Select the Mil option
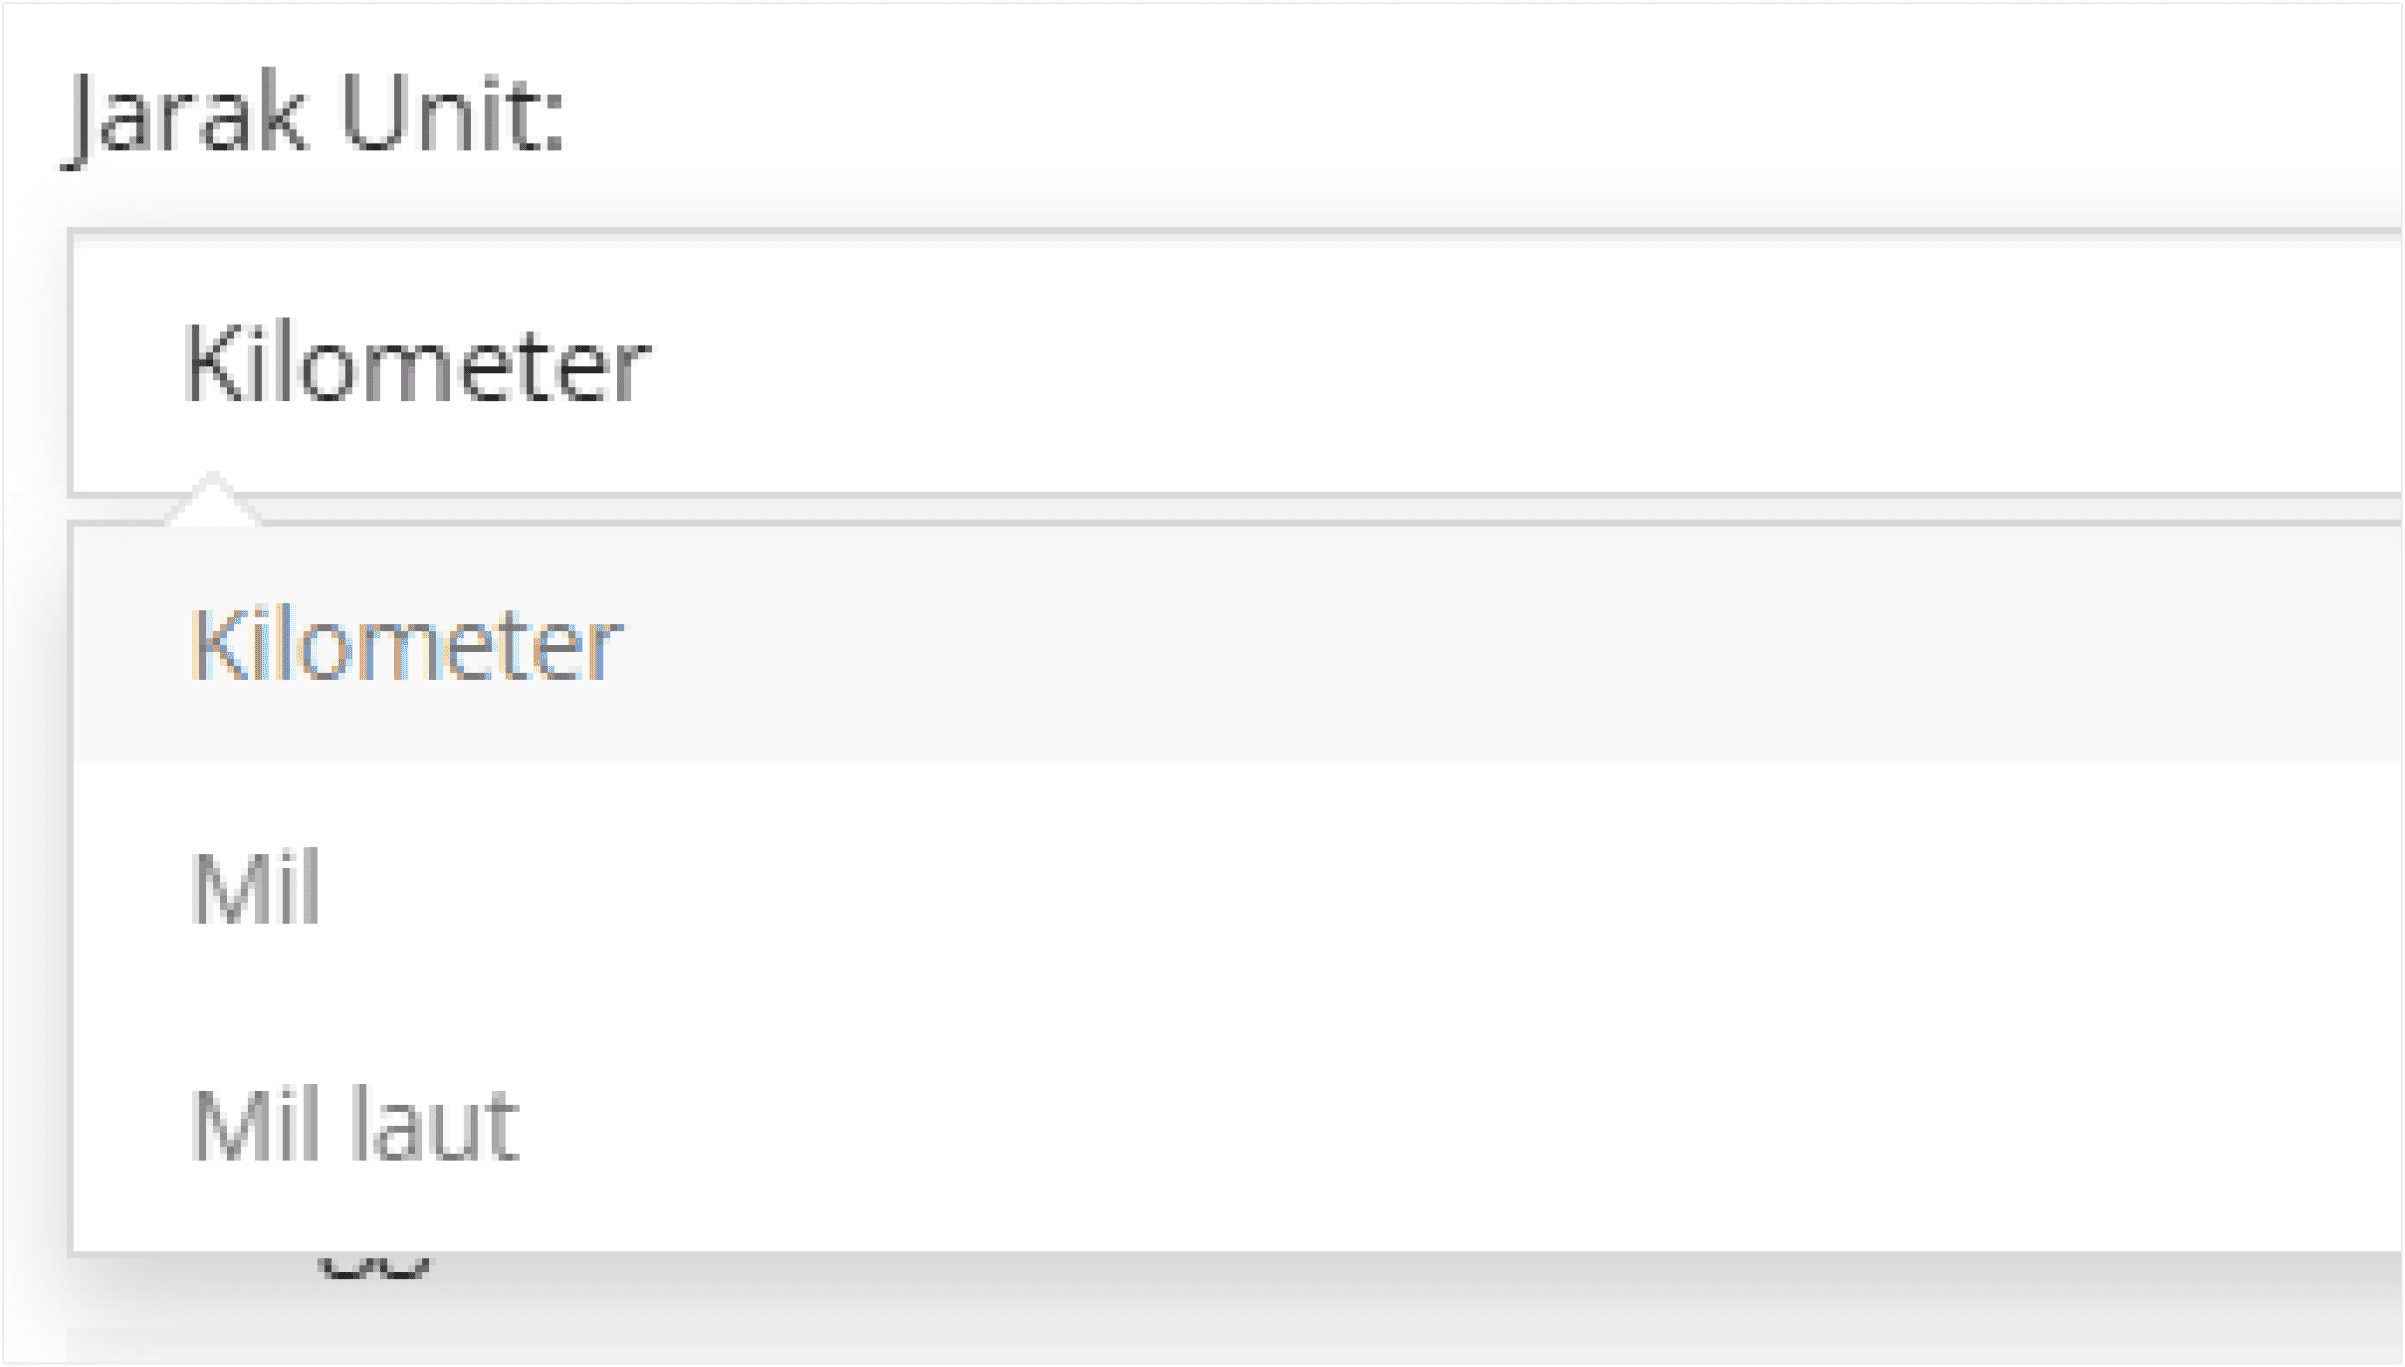 point(1238,885)
